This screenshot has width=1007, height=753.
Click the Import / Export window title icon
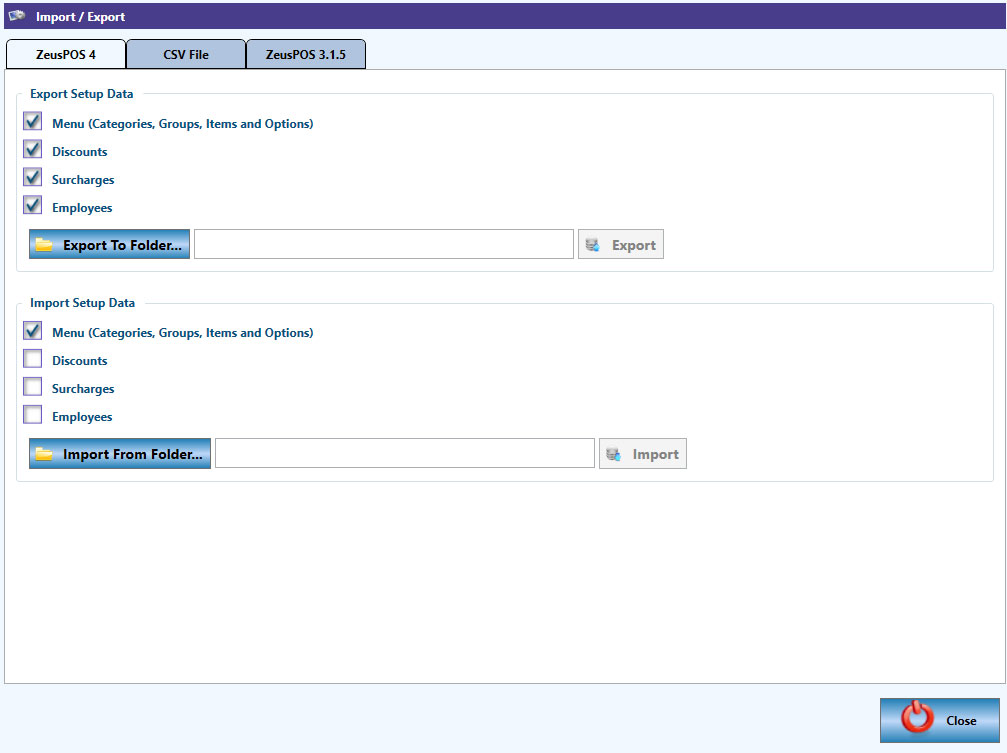[17, 16]
